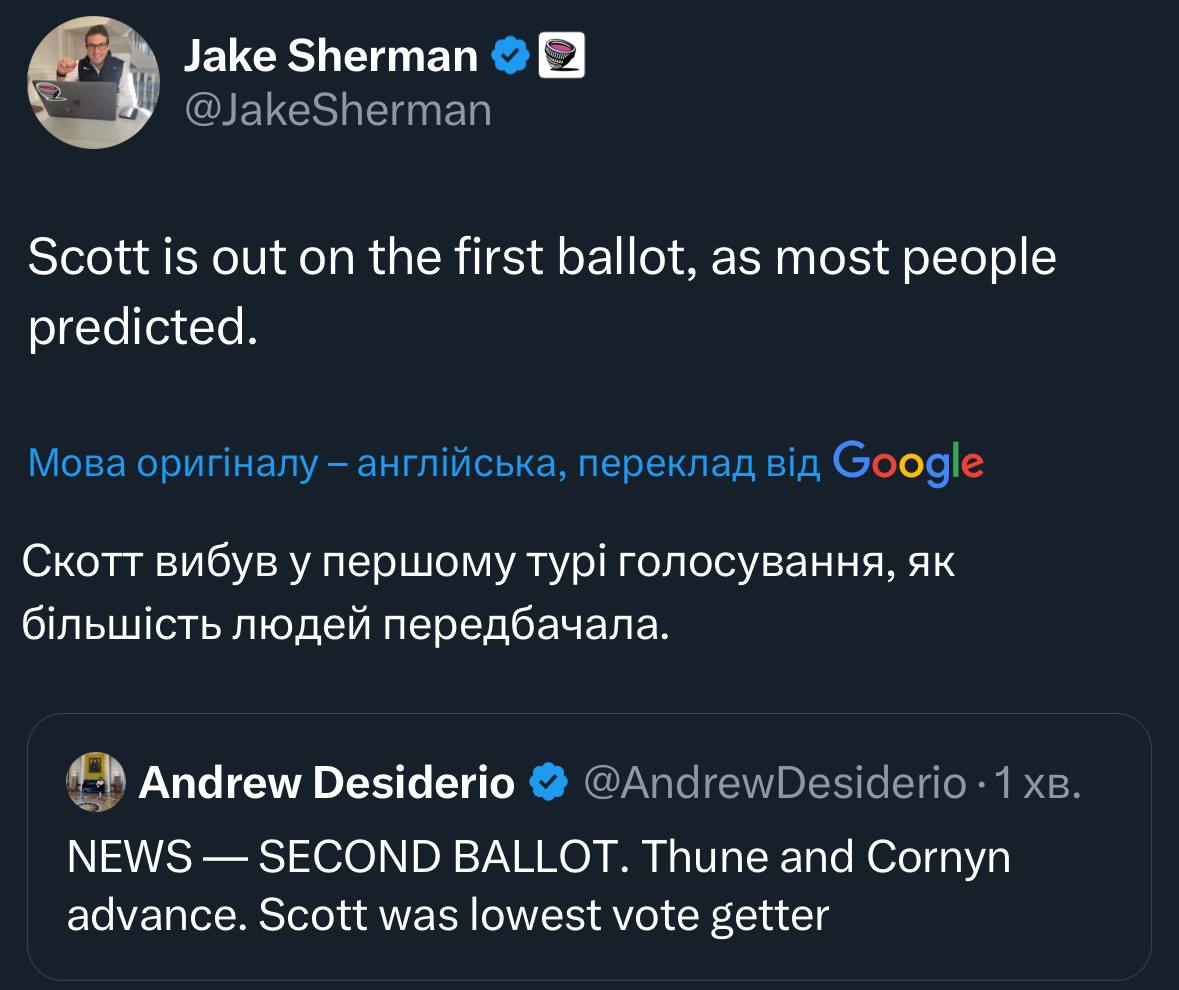Open the @AndrewDesiderio handle
Screen dimensions: 1179x990
point(774,783)
